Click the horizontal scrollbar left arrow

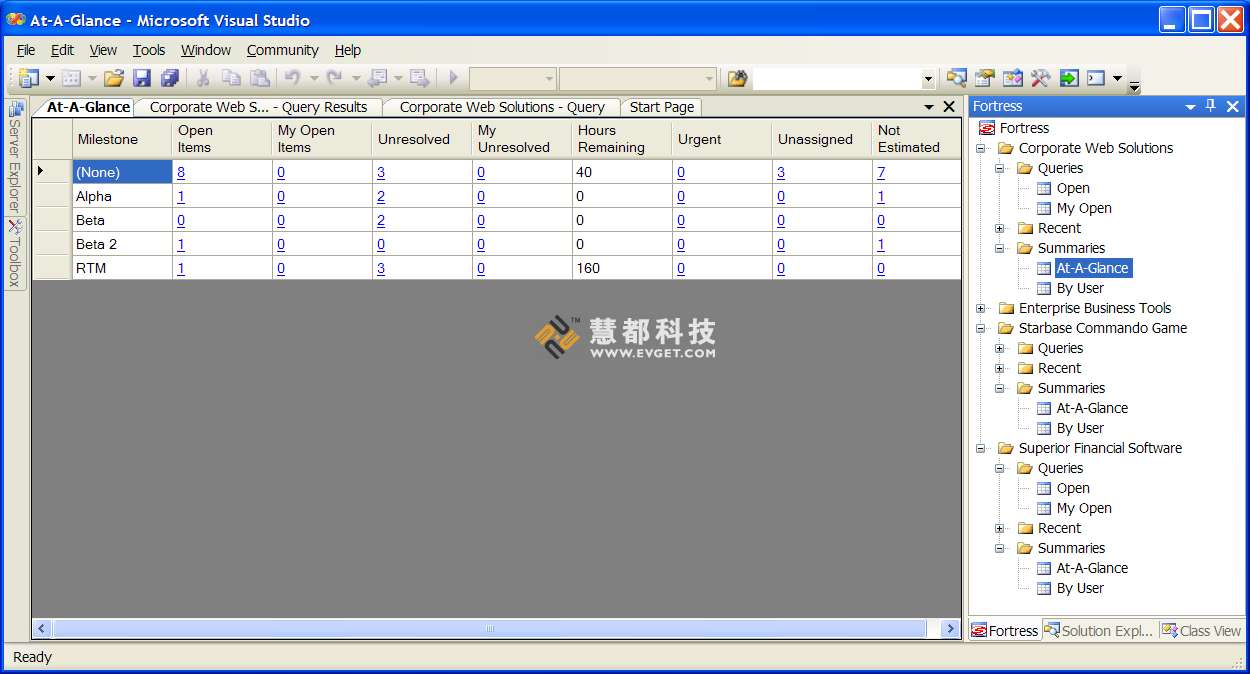[41, 629]
